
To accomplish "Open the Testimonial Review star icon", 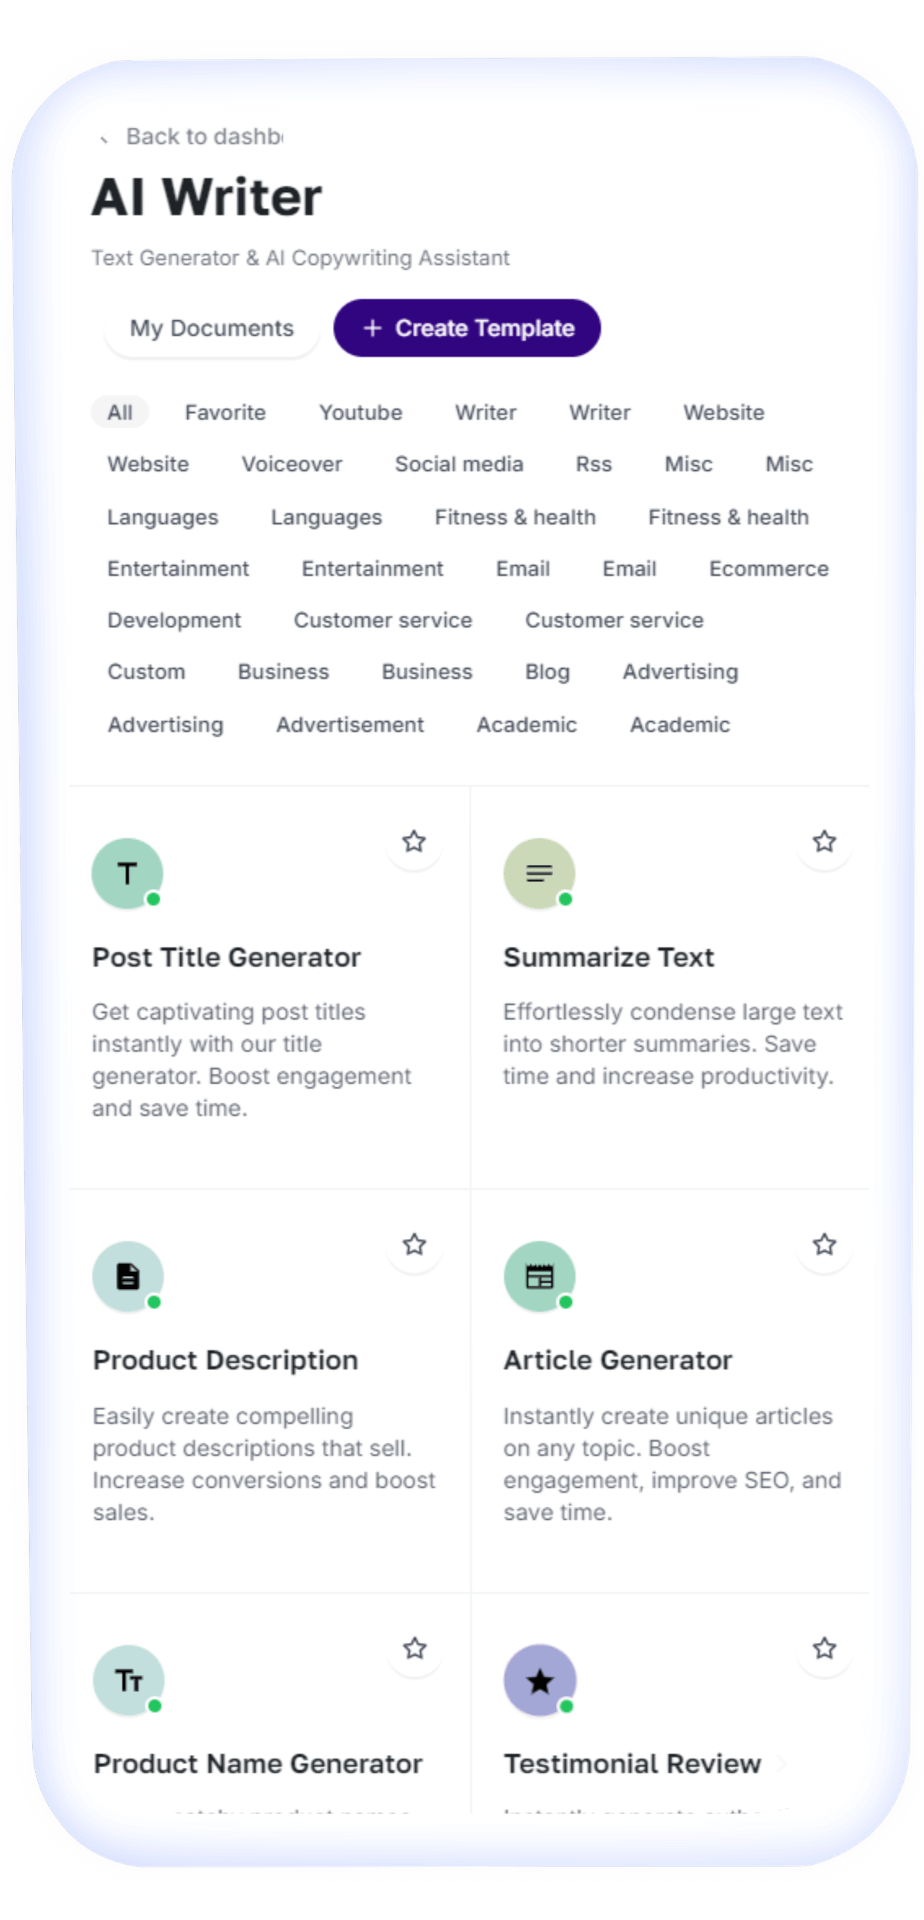I will [539, 1680].
